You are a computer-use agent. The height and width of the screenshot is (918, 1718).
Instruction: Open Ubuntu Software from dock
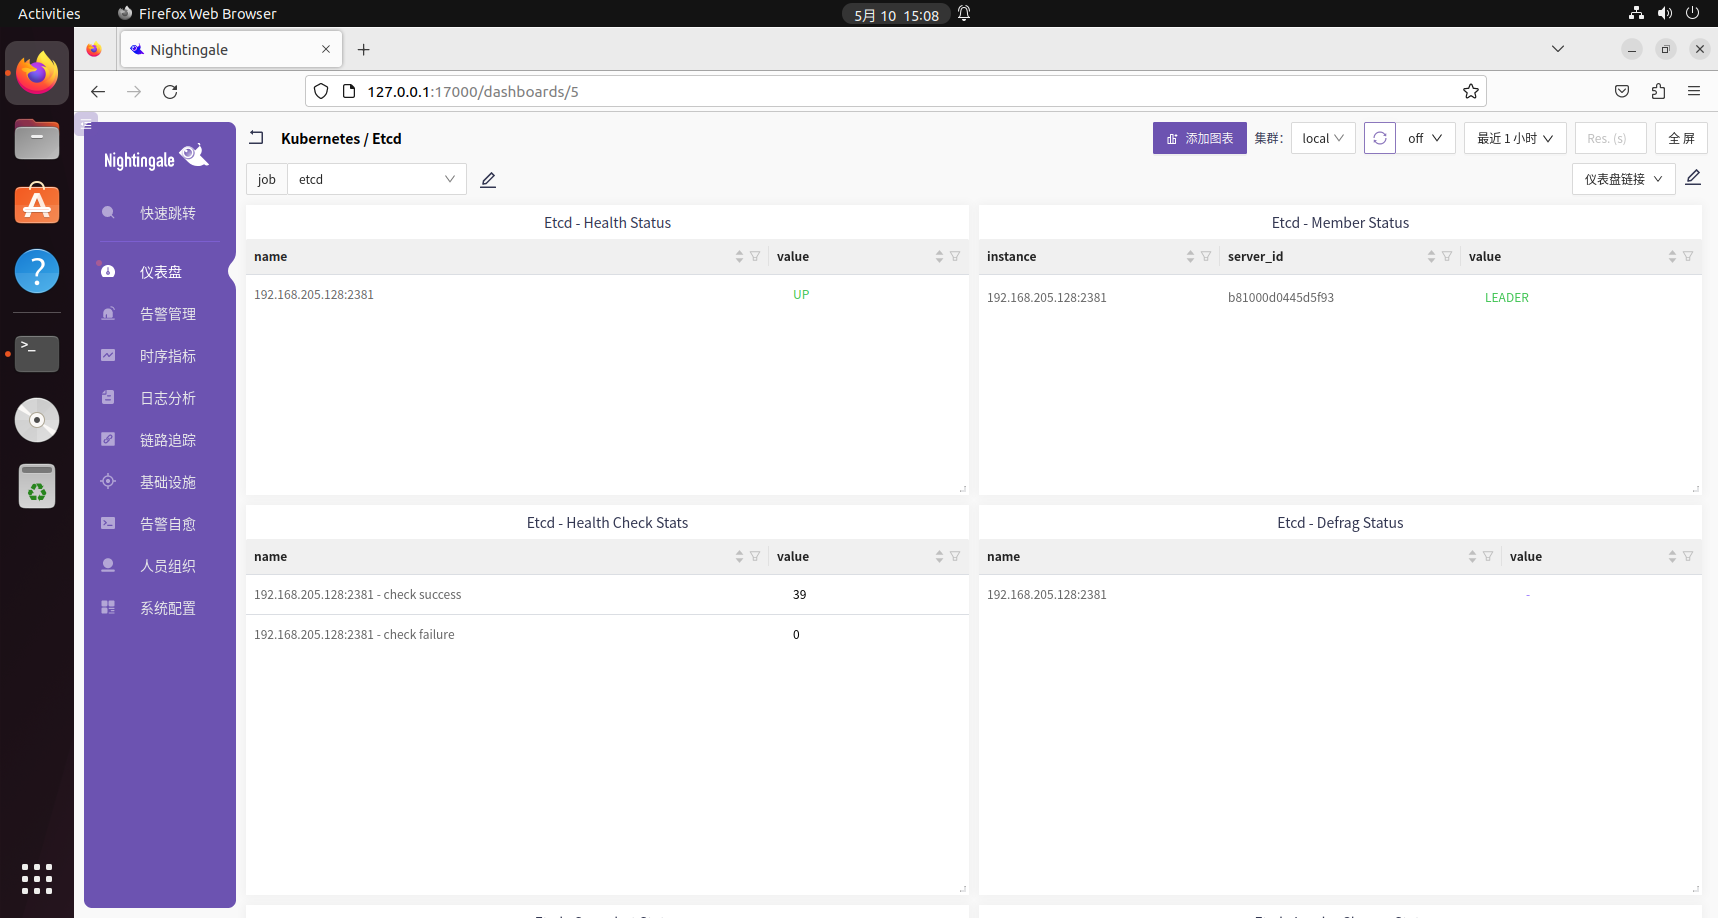click(x=37, y=204)
